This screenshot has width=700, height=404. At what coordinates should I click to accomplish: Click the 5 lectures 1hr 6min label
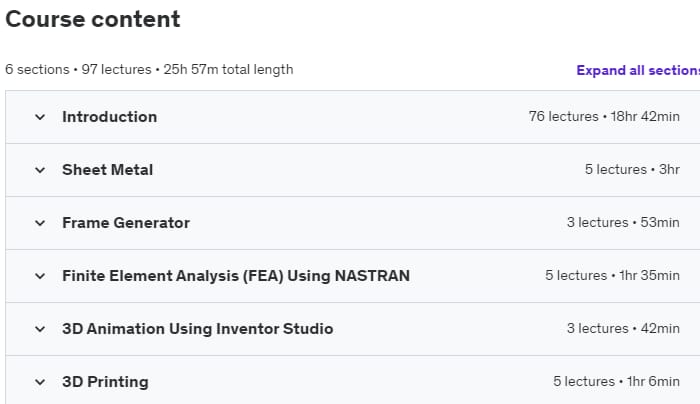click(616, 382)
